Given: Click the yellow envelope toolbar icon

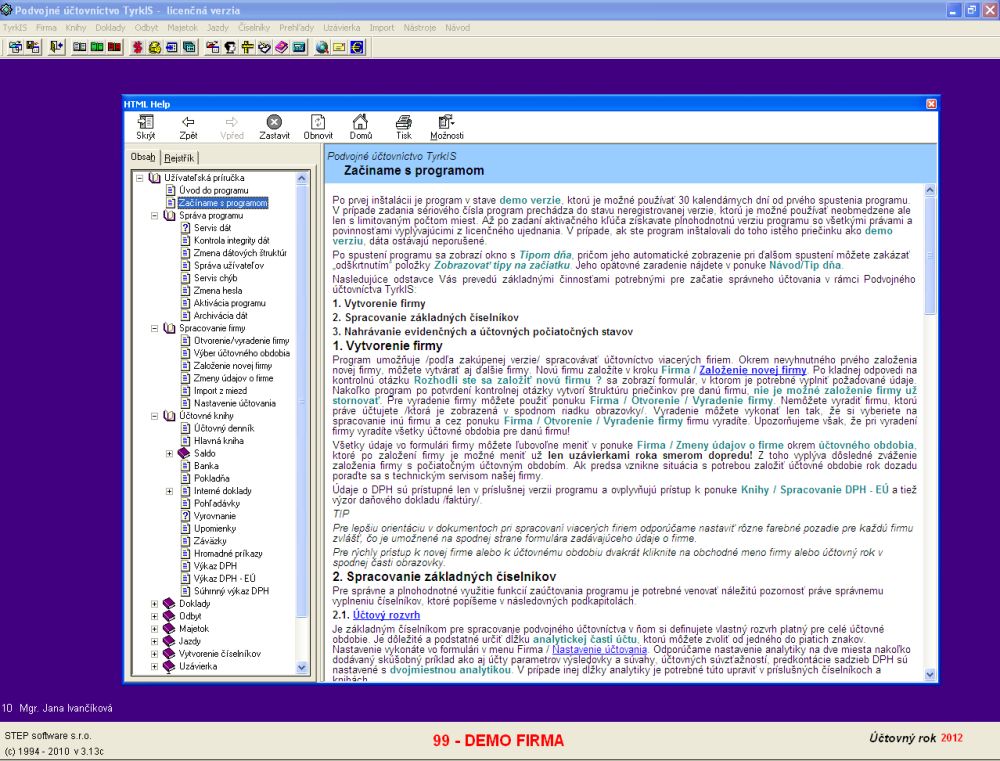Looking at the screenshot, I should point(339,47).
